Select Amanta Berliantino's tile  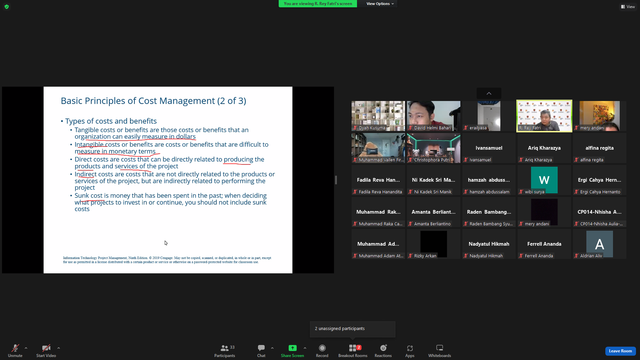[433, 212]
